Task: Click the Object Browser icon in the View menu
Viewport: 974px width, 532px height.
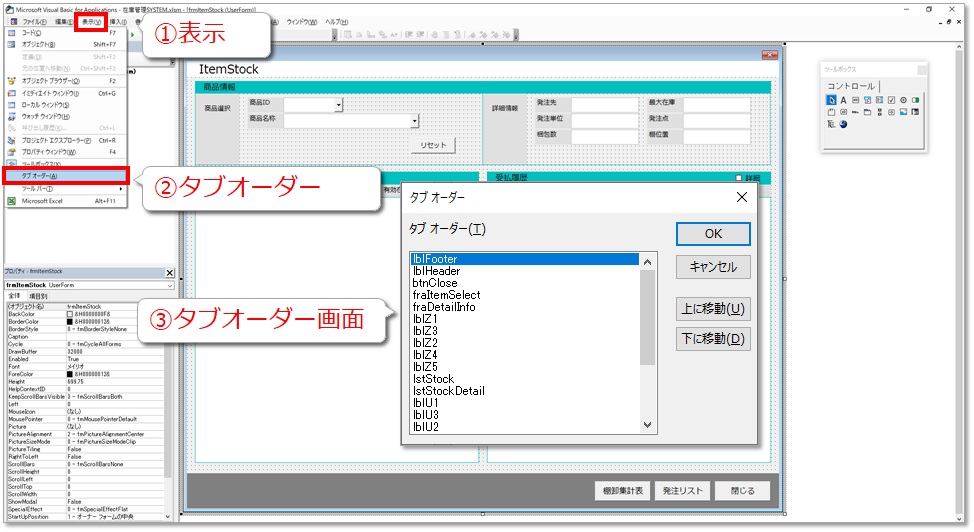Action: (11, 81)
